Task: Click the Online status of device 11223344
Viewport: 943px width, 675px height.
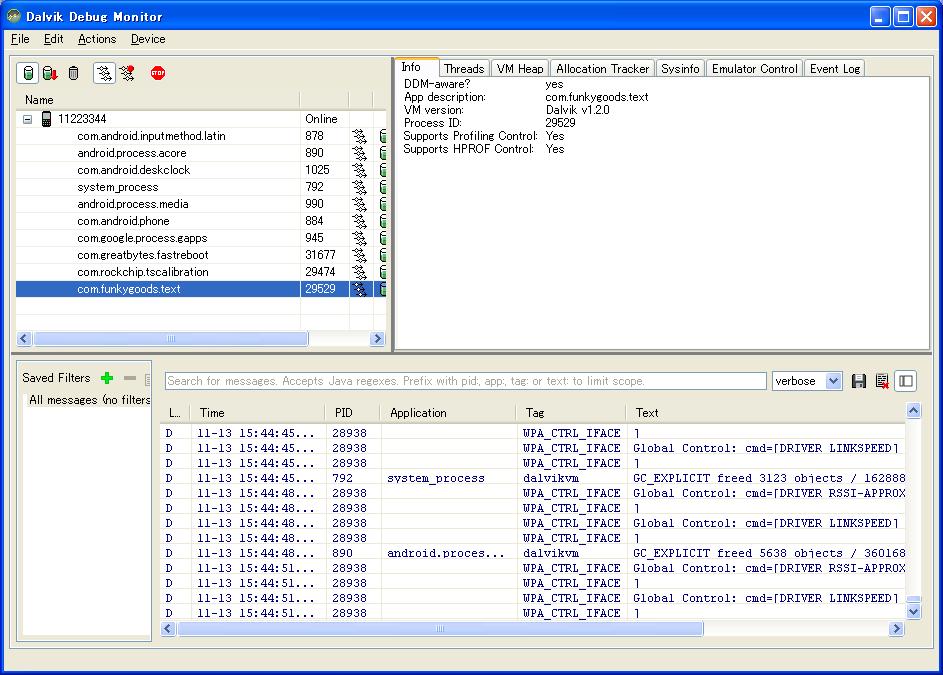Action: click(321, 119)
